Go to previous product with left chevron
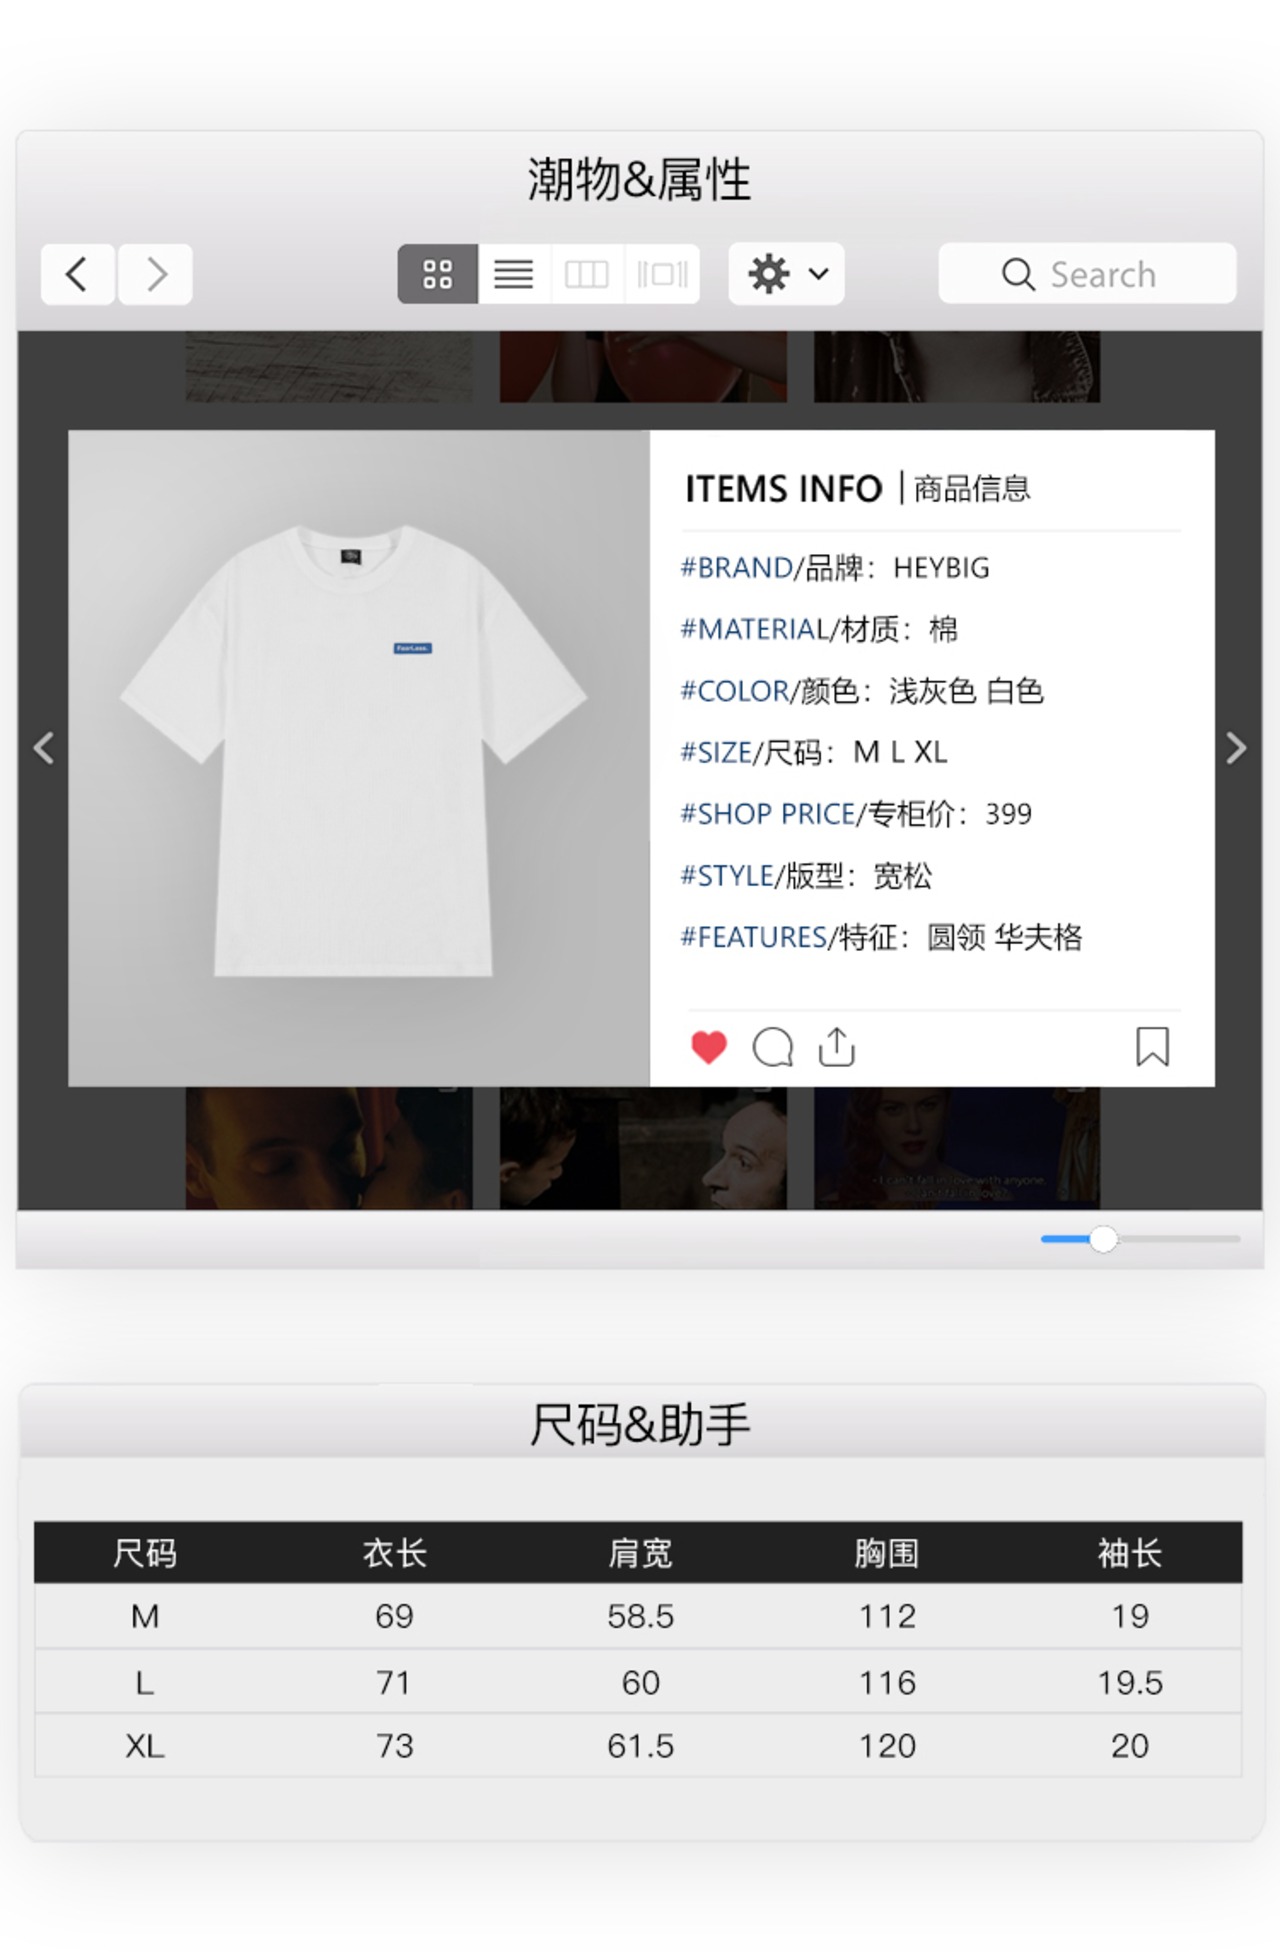1280x1959 pixels. [43, 748]
